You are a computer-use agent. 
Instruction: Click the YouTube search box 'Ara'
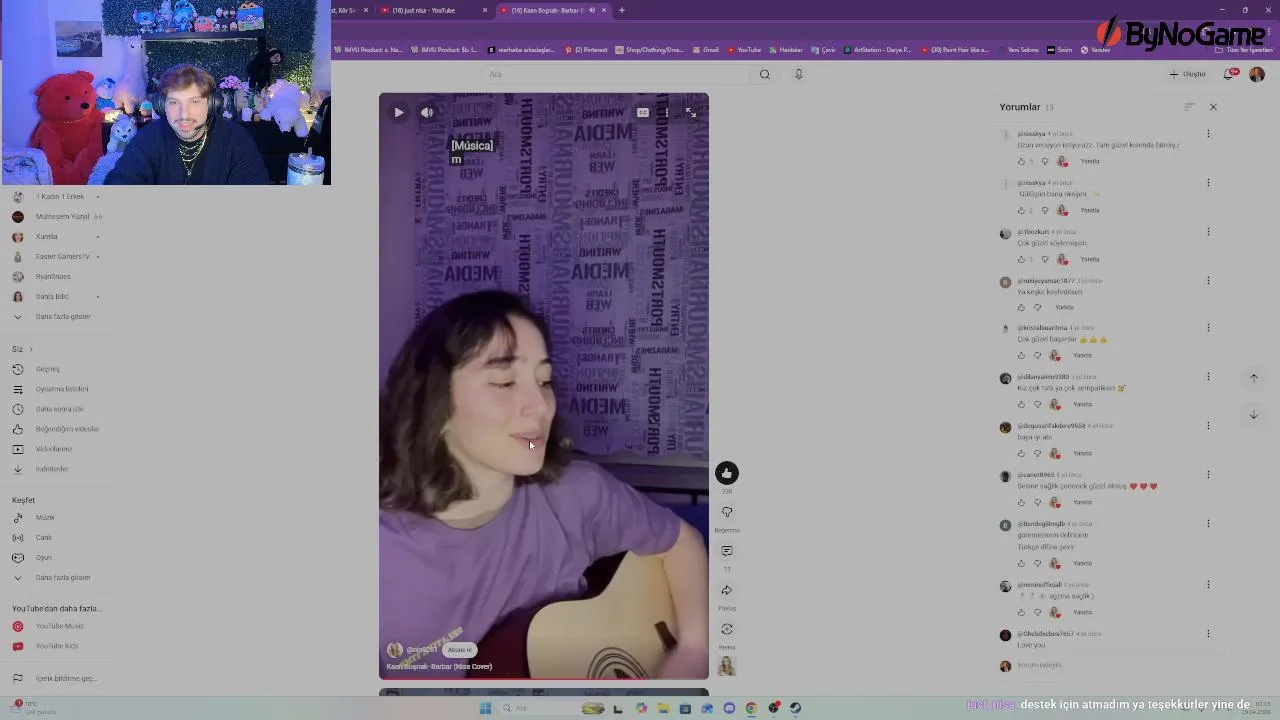click(616, 74)
